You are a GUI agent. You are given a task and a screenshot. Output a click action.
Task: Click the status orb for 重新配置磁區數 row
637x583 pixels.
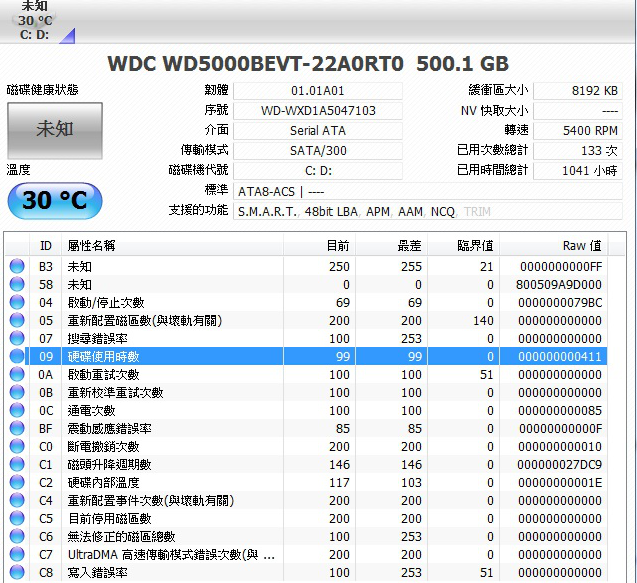[17, 321]
